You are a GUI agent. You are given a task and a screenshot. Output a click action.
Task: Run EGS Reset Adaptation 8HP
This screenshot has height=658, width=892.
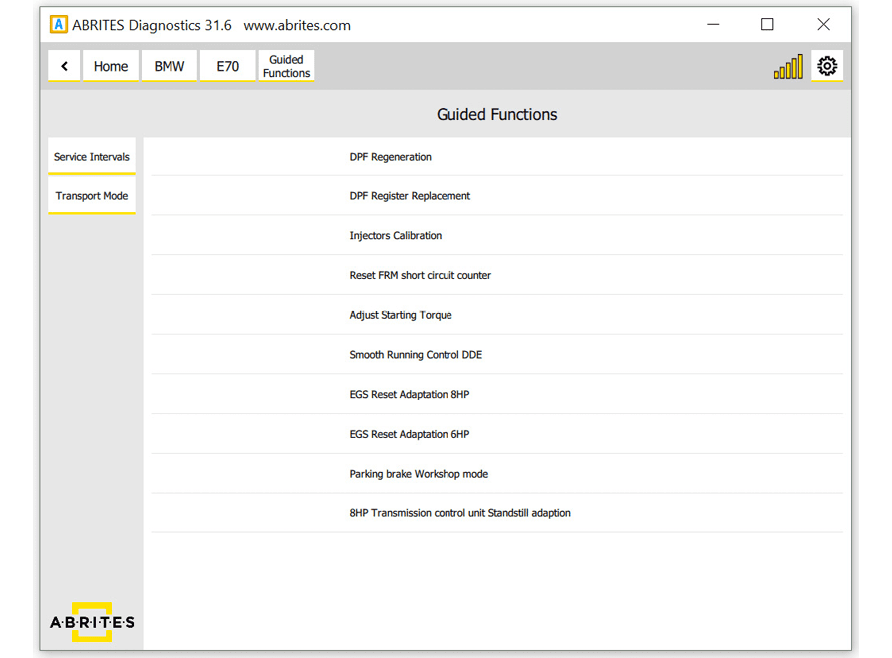pos(409,395)
